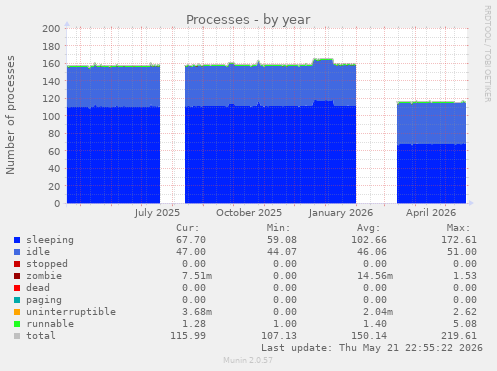Click the 100 y-axis tick label

tap(51, 116)
